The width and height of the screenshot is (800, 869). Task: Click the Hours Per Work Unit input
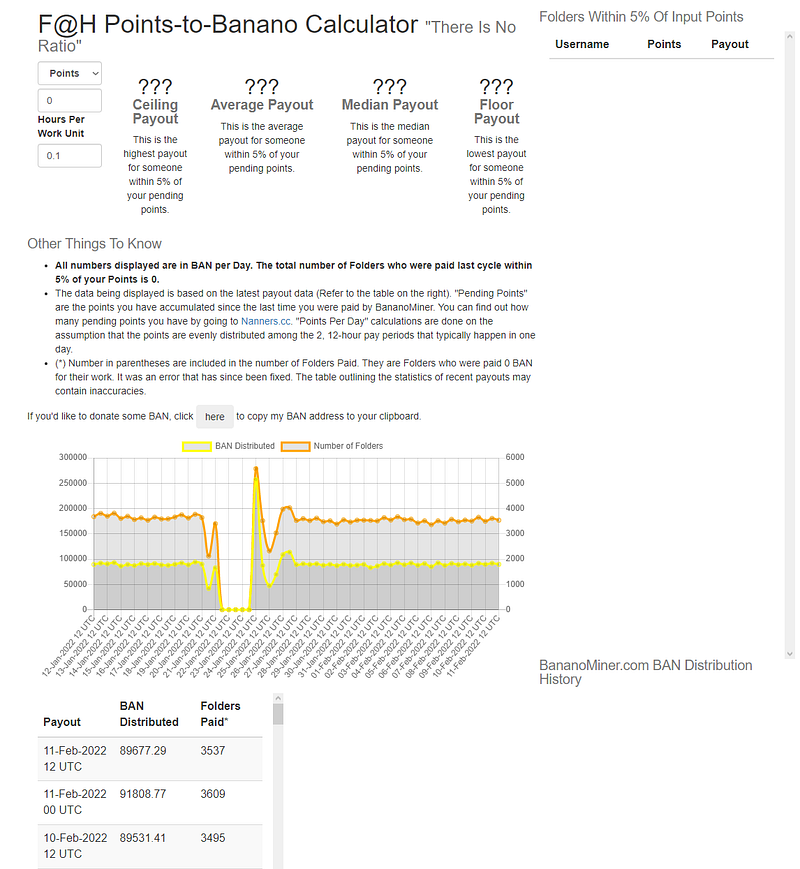click(70, 156)
